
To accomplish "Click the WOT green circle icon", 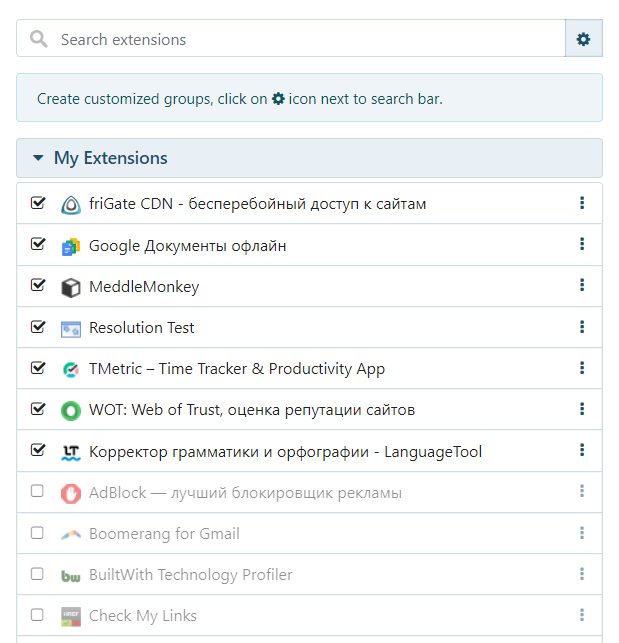I will coord(71,411).
